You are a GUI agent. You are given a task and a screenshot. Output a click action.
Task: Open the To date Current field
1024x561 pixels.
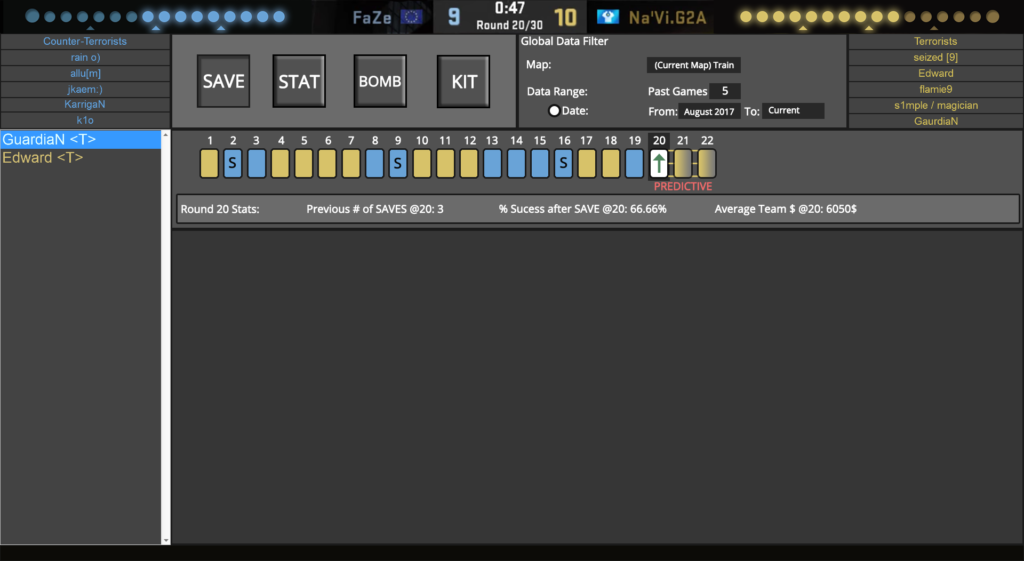click(x=793, y=110)
